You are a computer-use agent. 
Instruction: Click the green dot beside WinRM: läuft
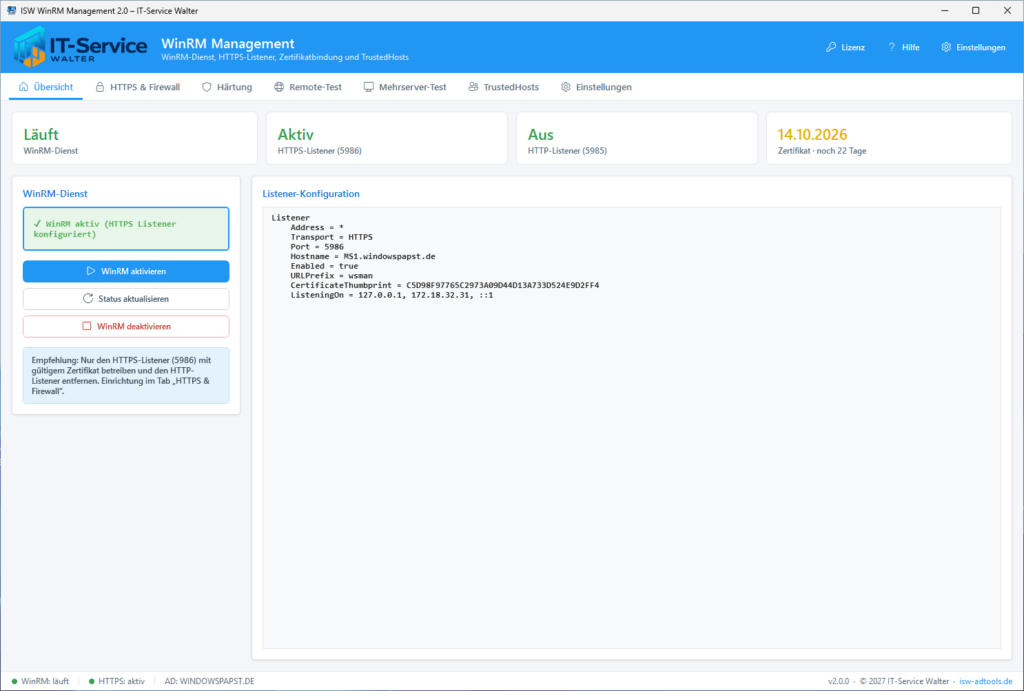point(14,681)
